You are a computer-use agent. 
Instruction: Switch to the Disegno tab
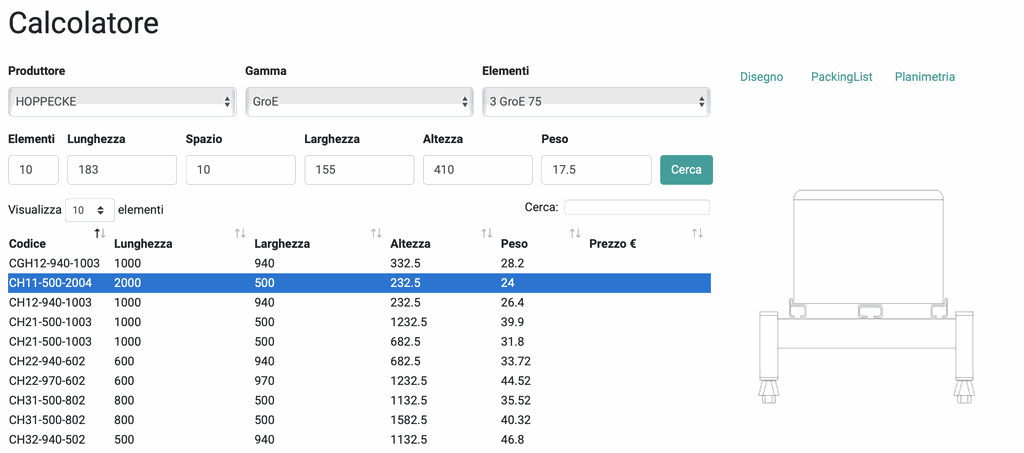coord(761,77)
